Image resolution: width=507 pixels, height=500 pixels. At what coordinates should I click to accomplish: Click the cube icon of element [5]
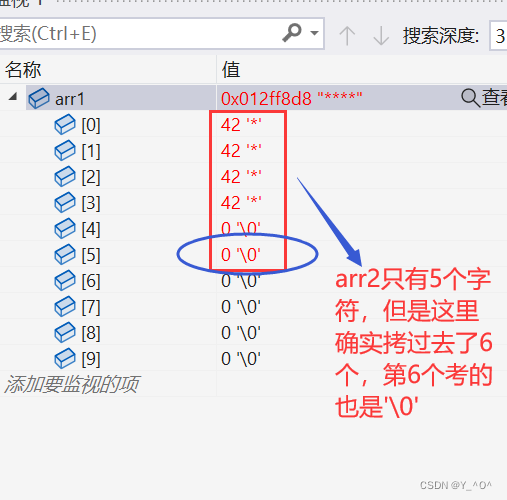65,254
